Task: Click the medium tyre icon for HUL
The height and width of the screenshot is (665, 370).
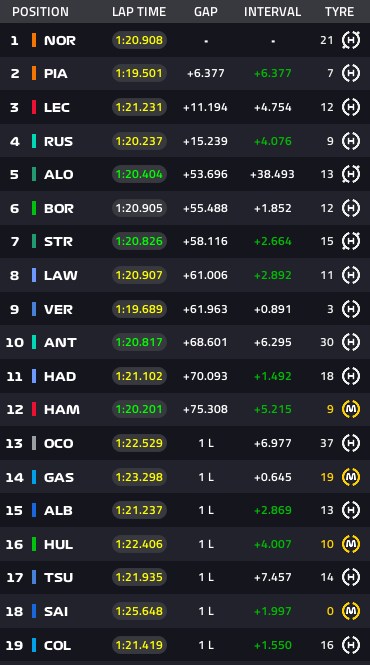Action: click(351, 544)
